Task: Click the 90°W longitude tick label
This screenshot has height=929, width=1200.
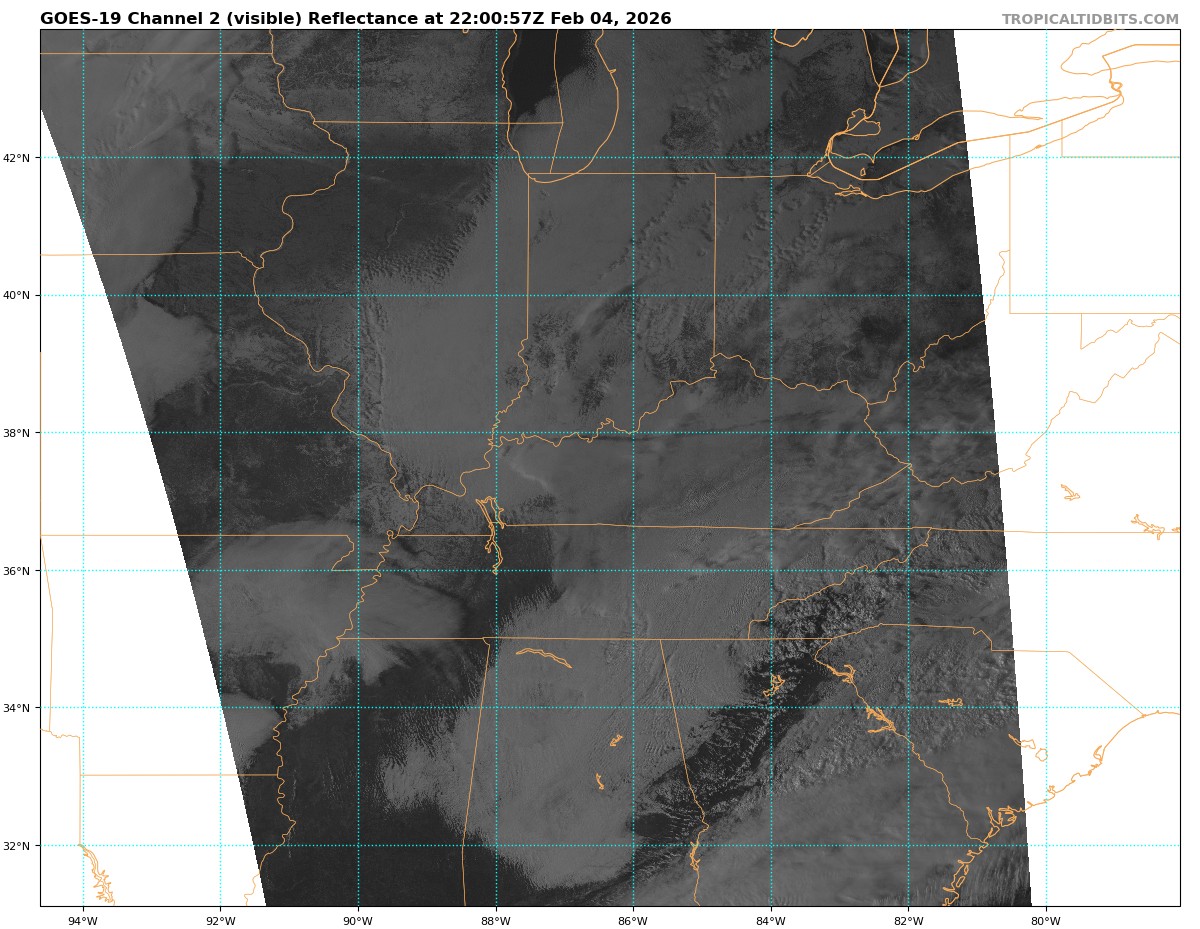Action: pyautogui.click(x=358, y=921)
